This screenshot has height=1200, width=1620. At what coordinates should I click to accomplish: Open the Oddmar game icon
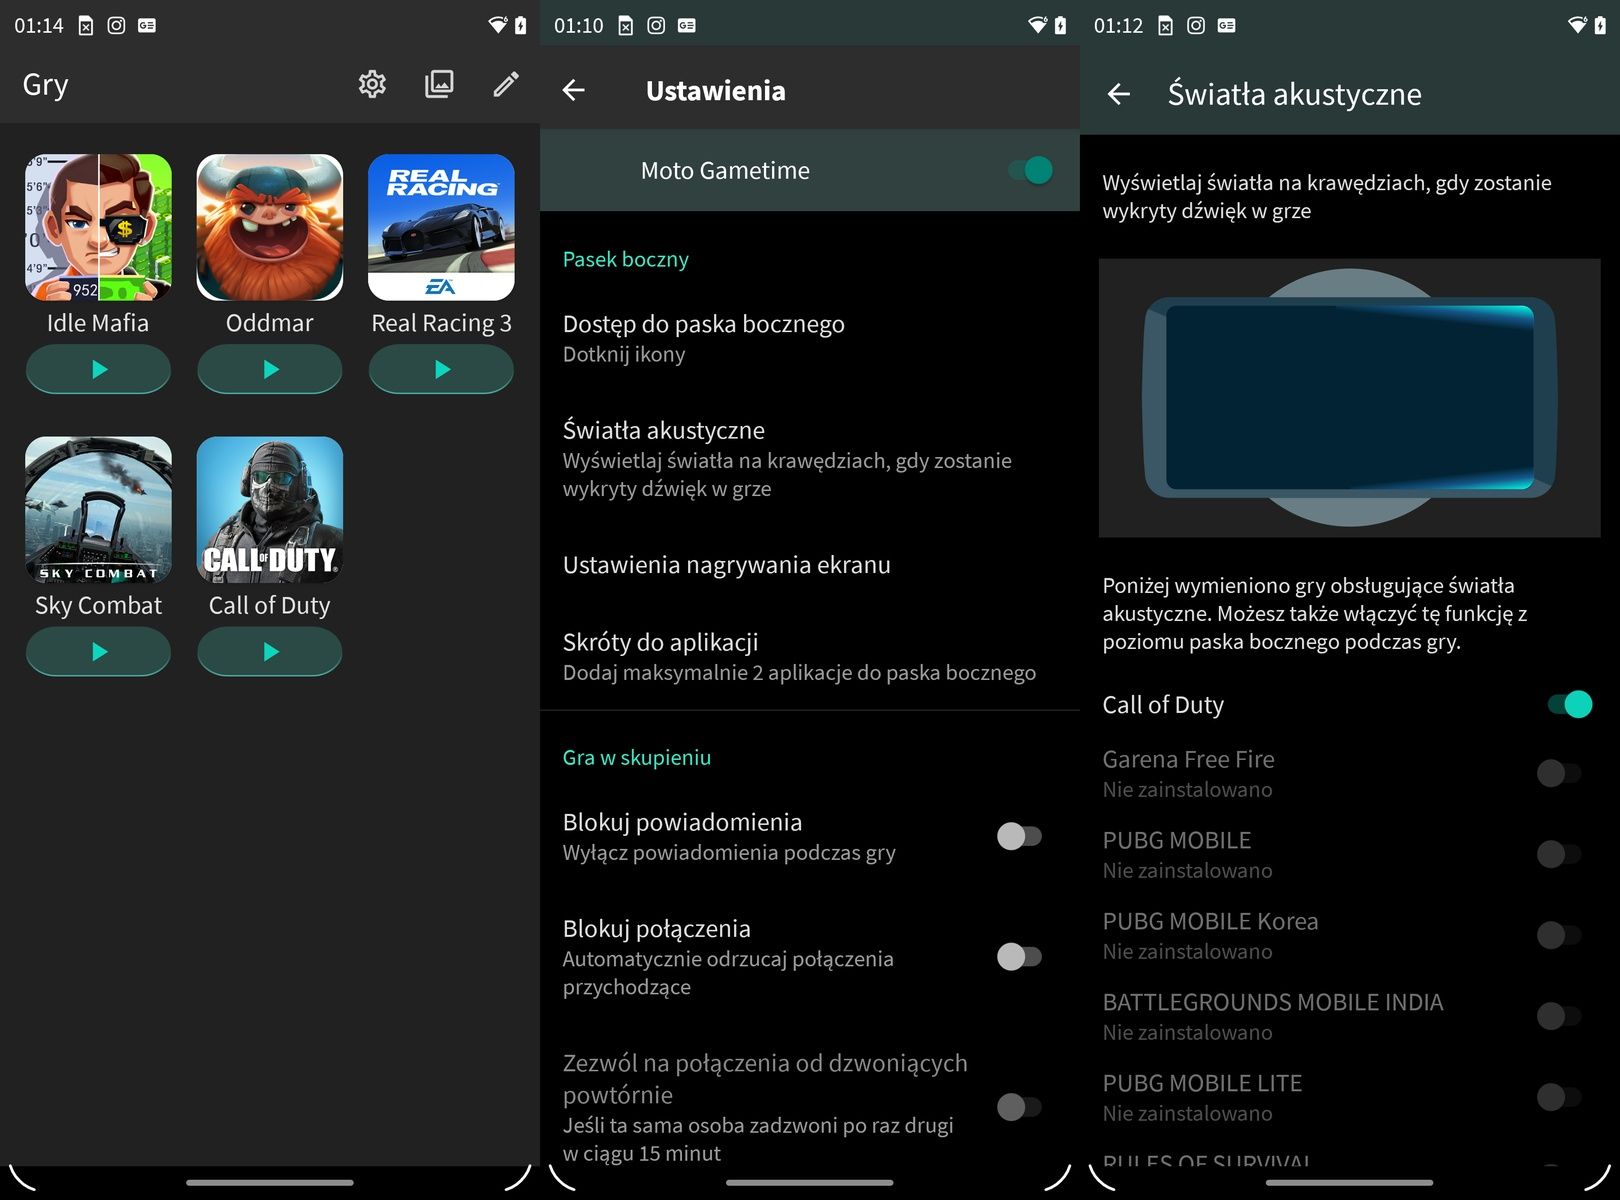pos(270,227)
